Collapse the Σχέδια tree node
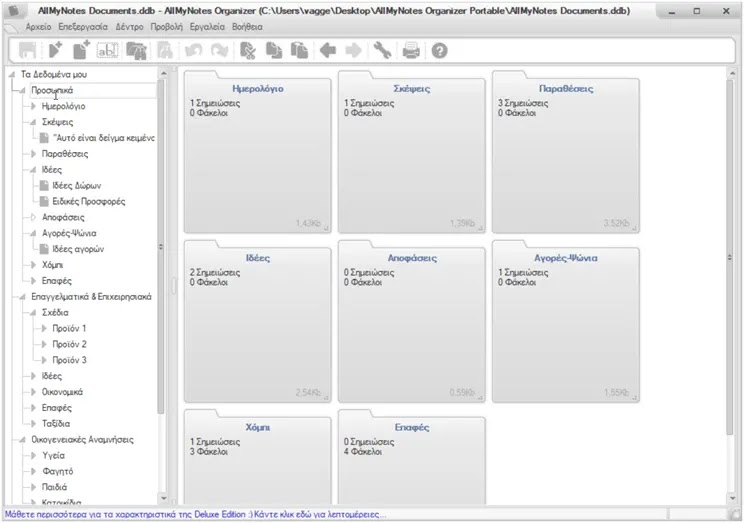This screenshot has height=523, width=744. (x=33, y=312)
